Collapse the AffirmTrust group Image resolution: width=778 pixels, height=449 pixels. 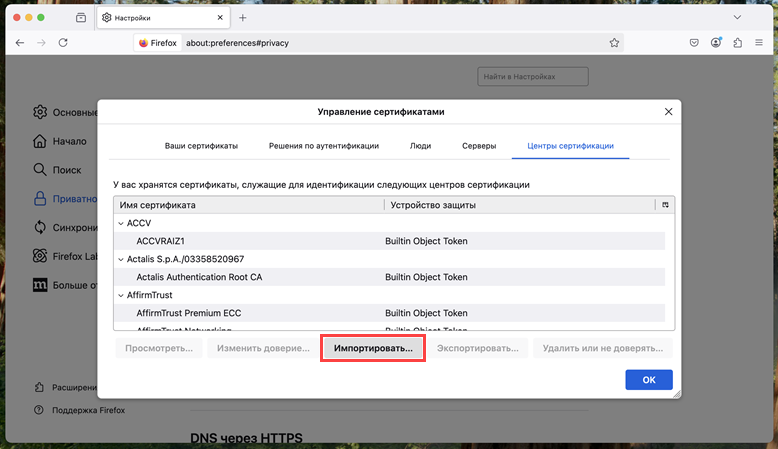point(121,295)
